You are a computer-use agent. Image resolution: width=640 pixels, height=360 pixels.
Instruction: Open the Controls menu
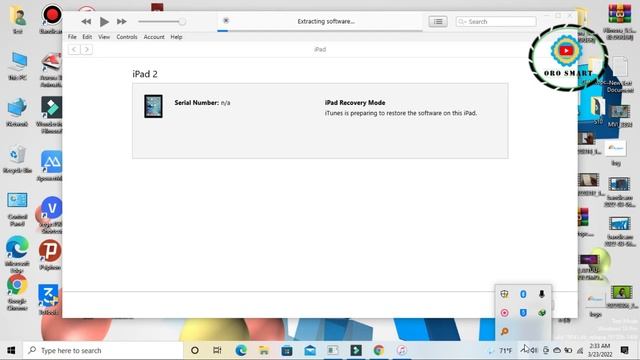127,37
